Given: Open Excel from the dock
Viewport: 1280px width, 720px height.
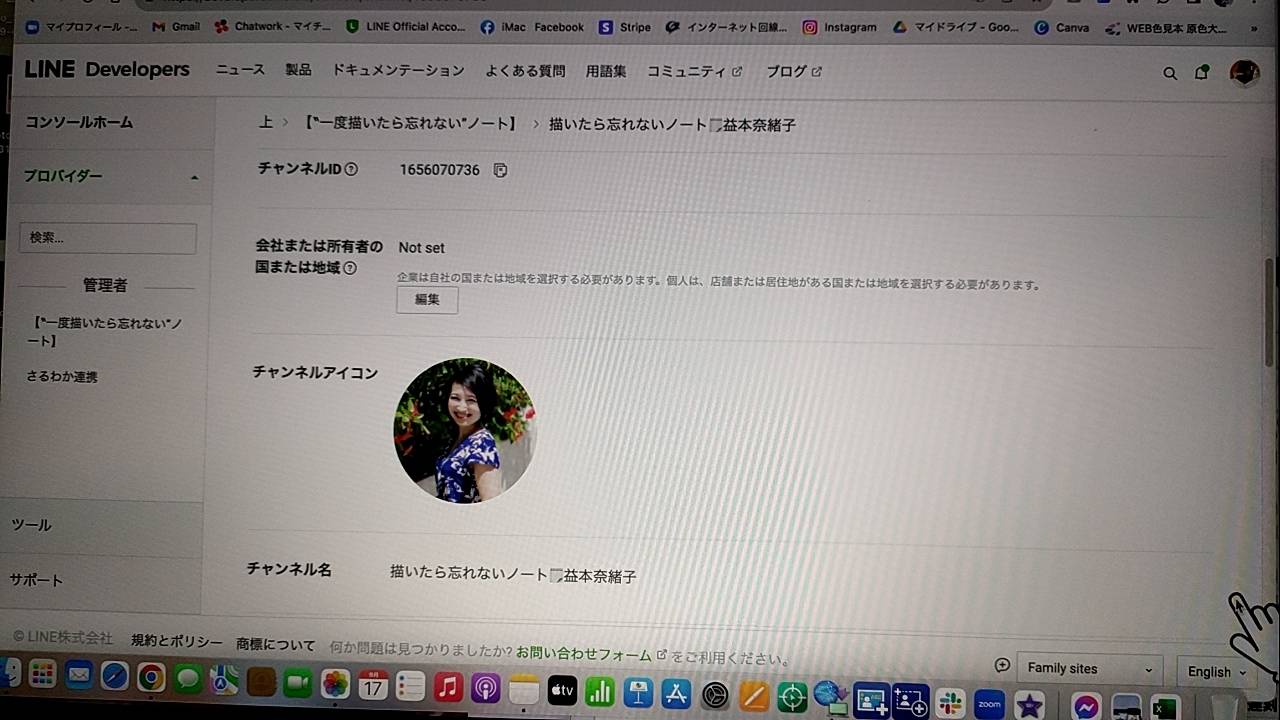Looking at the screenshot, I should point(1164,708).
